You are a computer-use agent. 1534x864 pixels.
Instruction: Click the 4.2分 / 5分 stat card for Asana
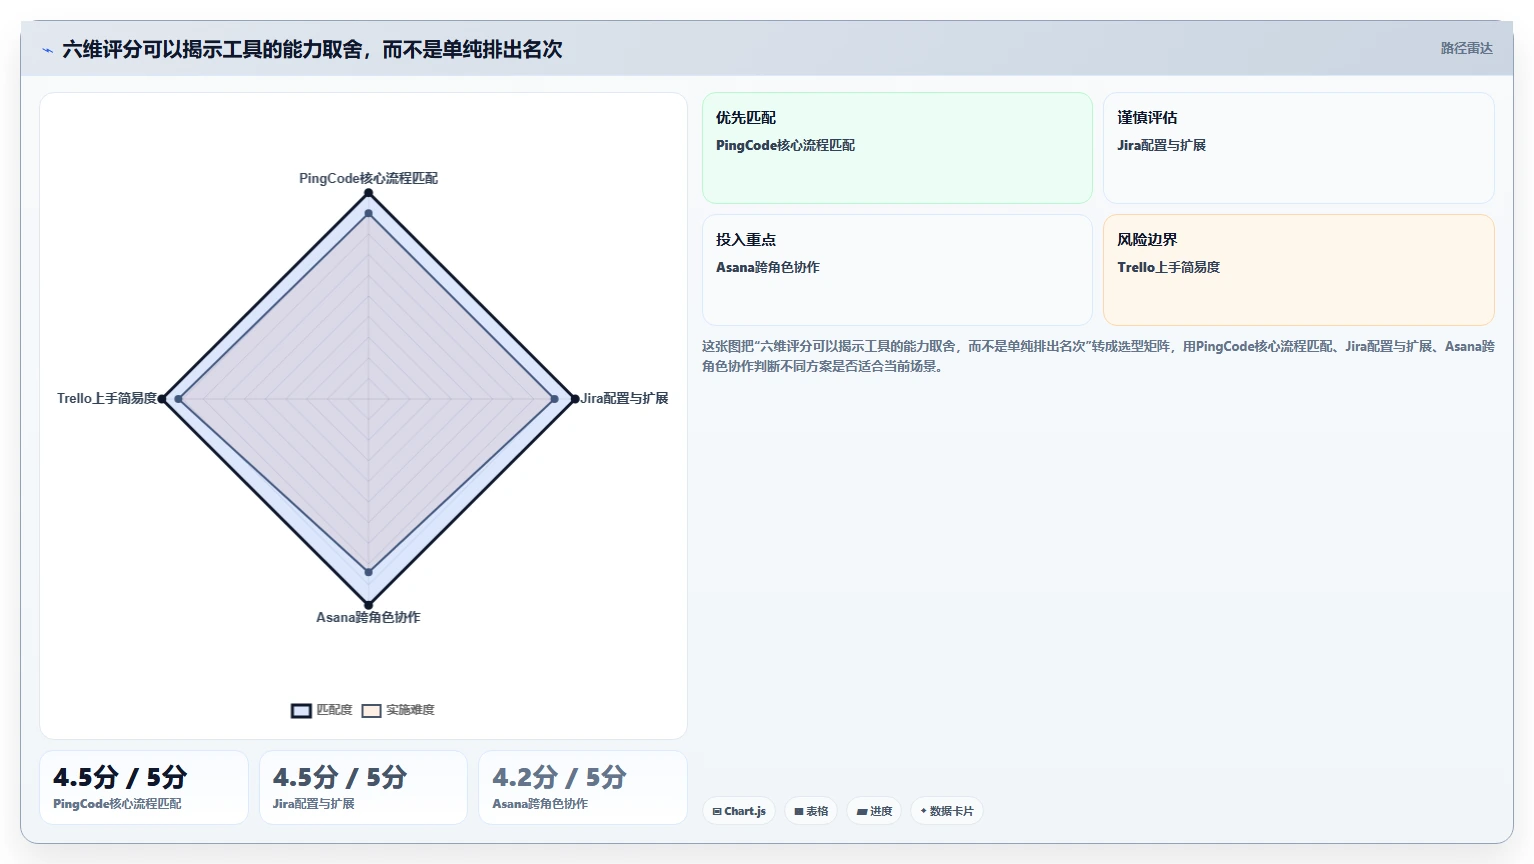coord(583,788)
